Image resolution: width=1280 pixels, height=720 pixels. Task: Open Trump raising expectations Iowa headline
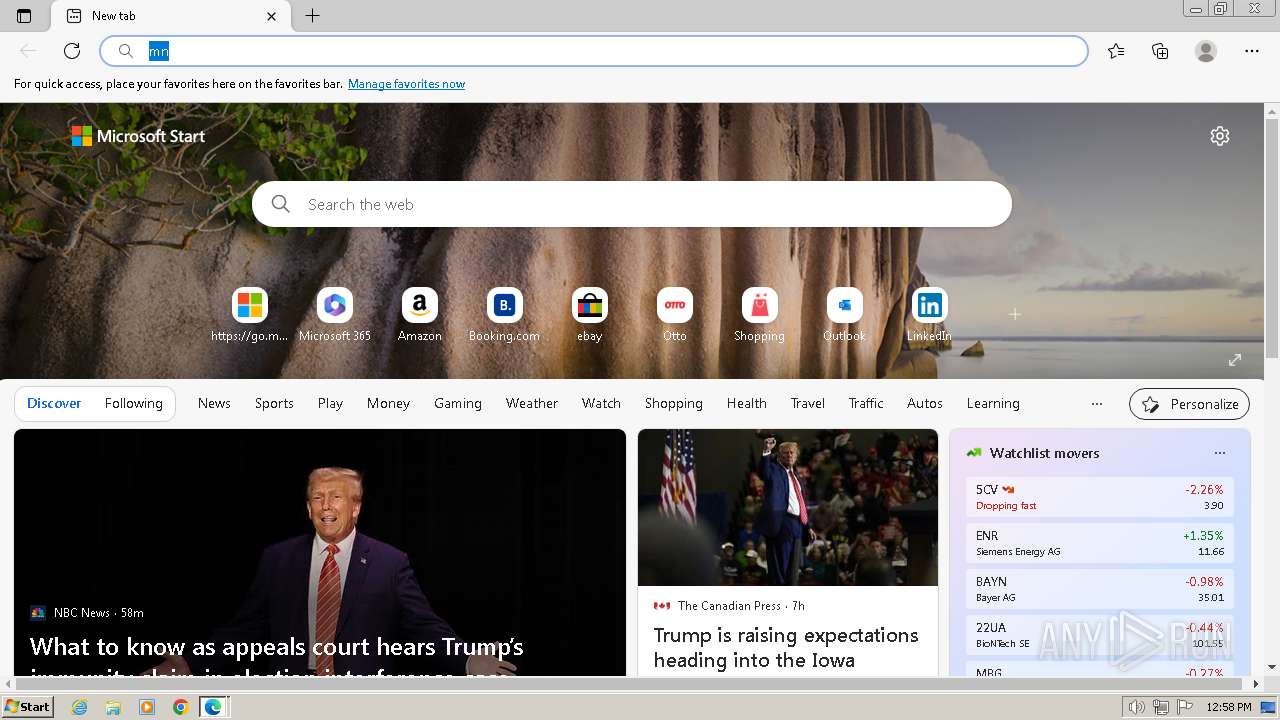[786, 647]
